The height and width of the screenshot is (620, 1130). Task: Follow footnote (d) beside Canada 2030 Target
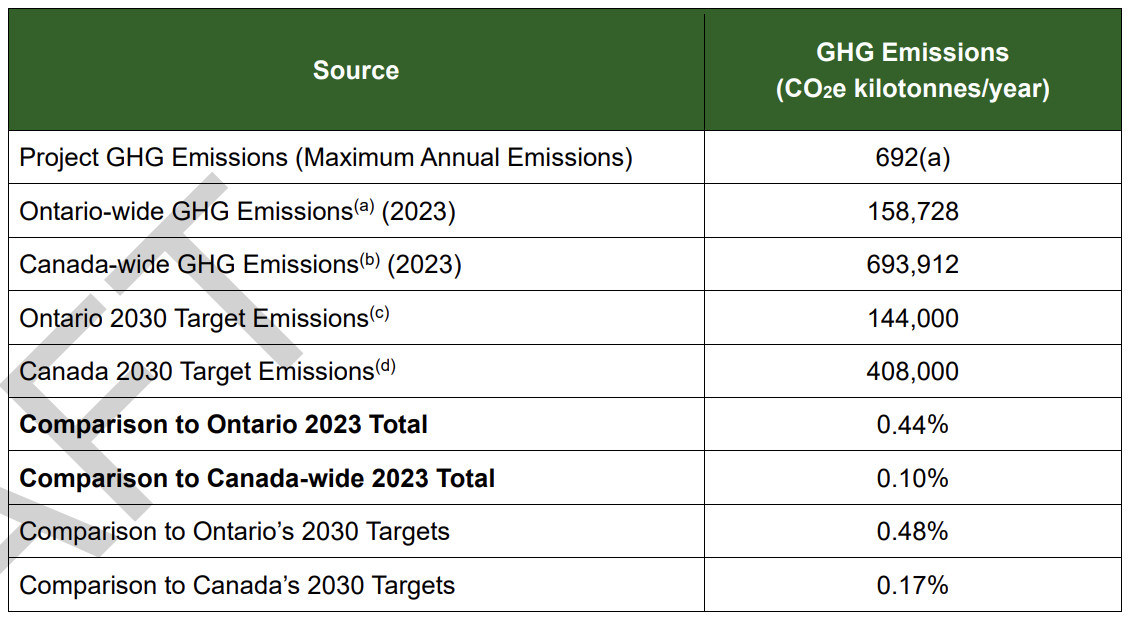pyautogui.click(x=385, y=367)
